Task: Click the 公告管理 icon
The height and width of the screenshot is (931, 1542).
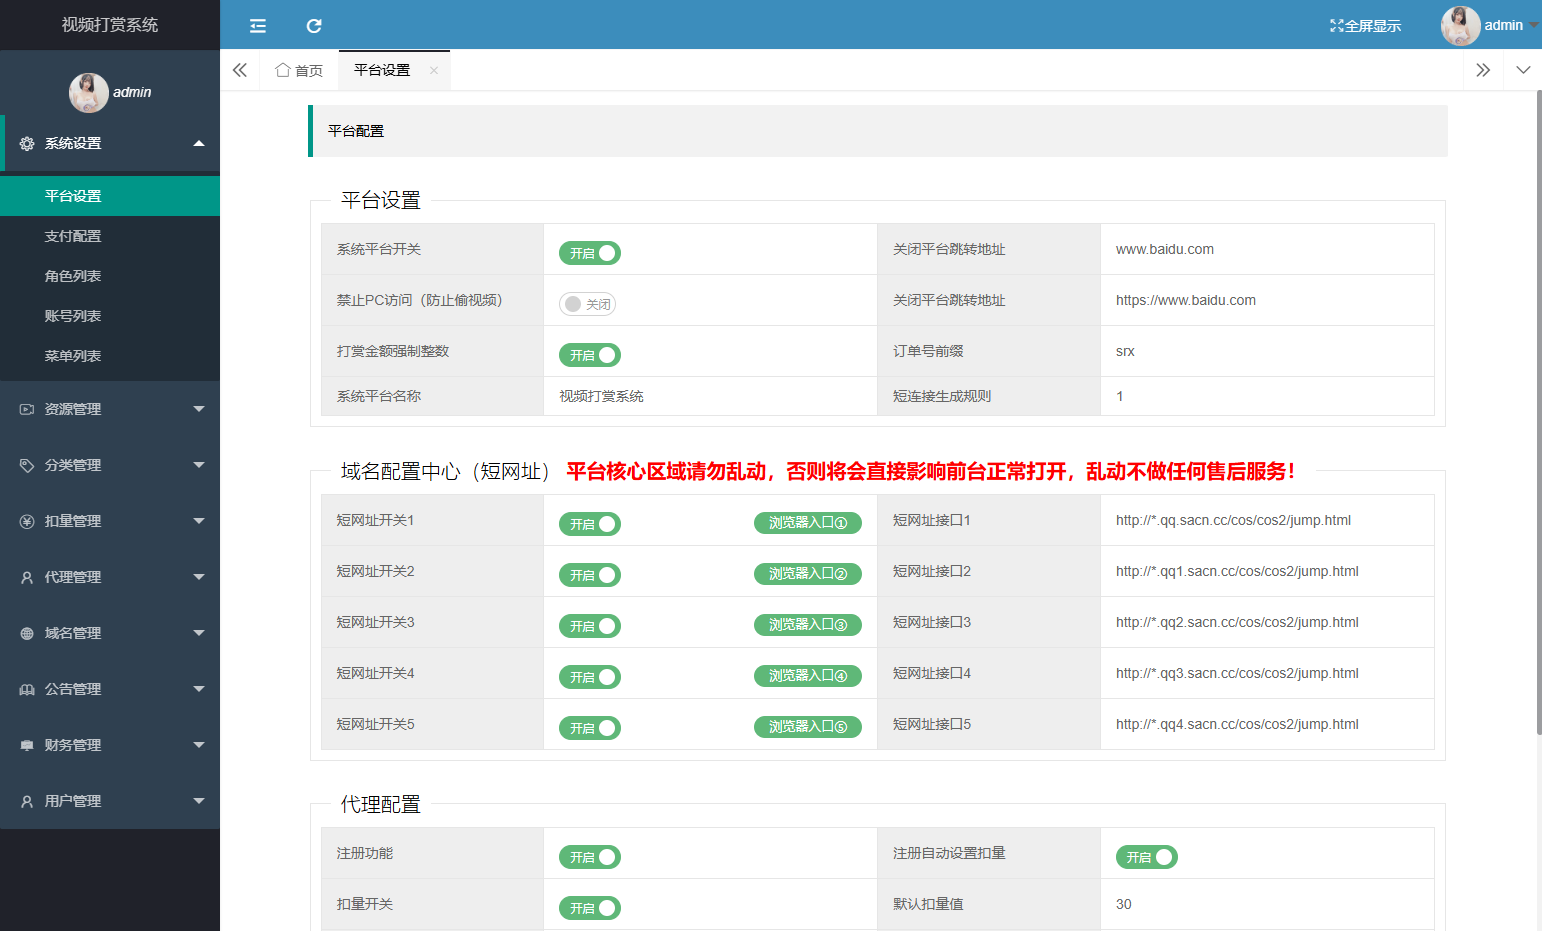Action: pyautogui.click(x=27, y=689)
